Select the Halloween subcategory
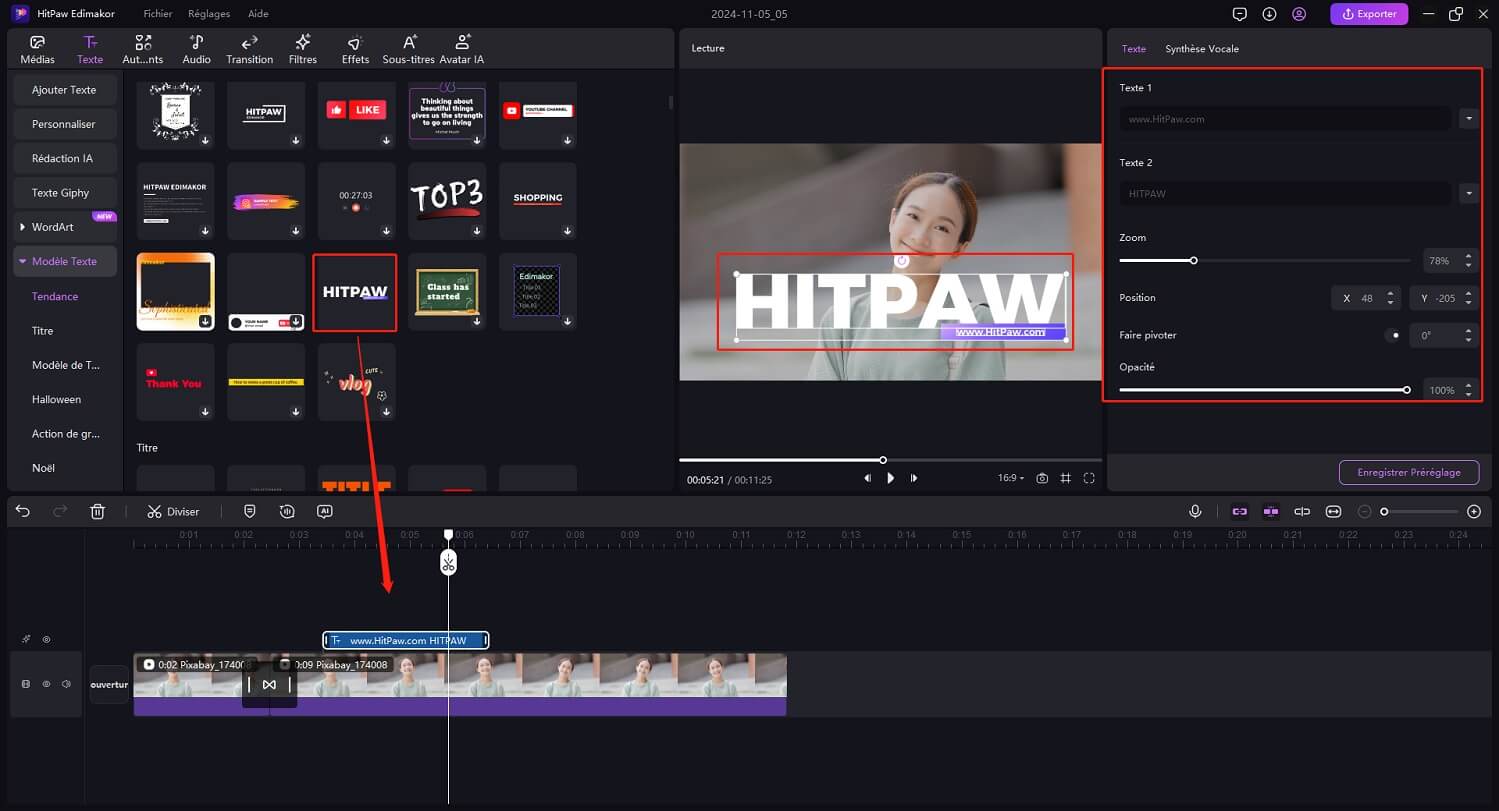The image size is (1499, 811). (56, 399)
